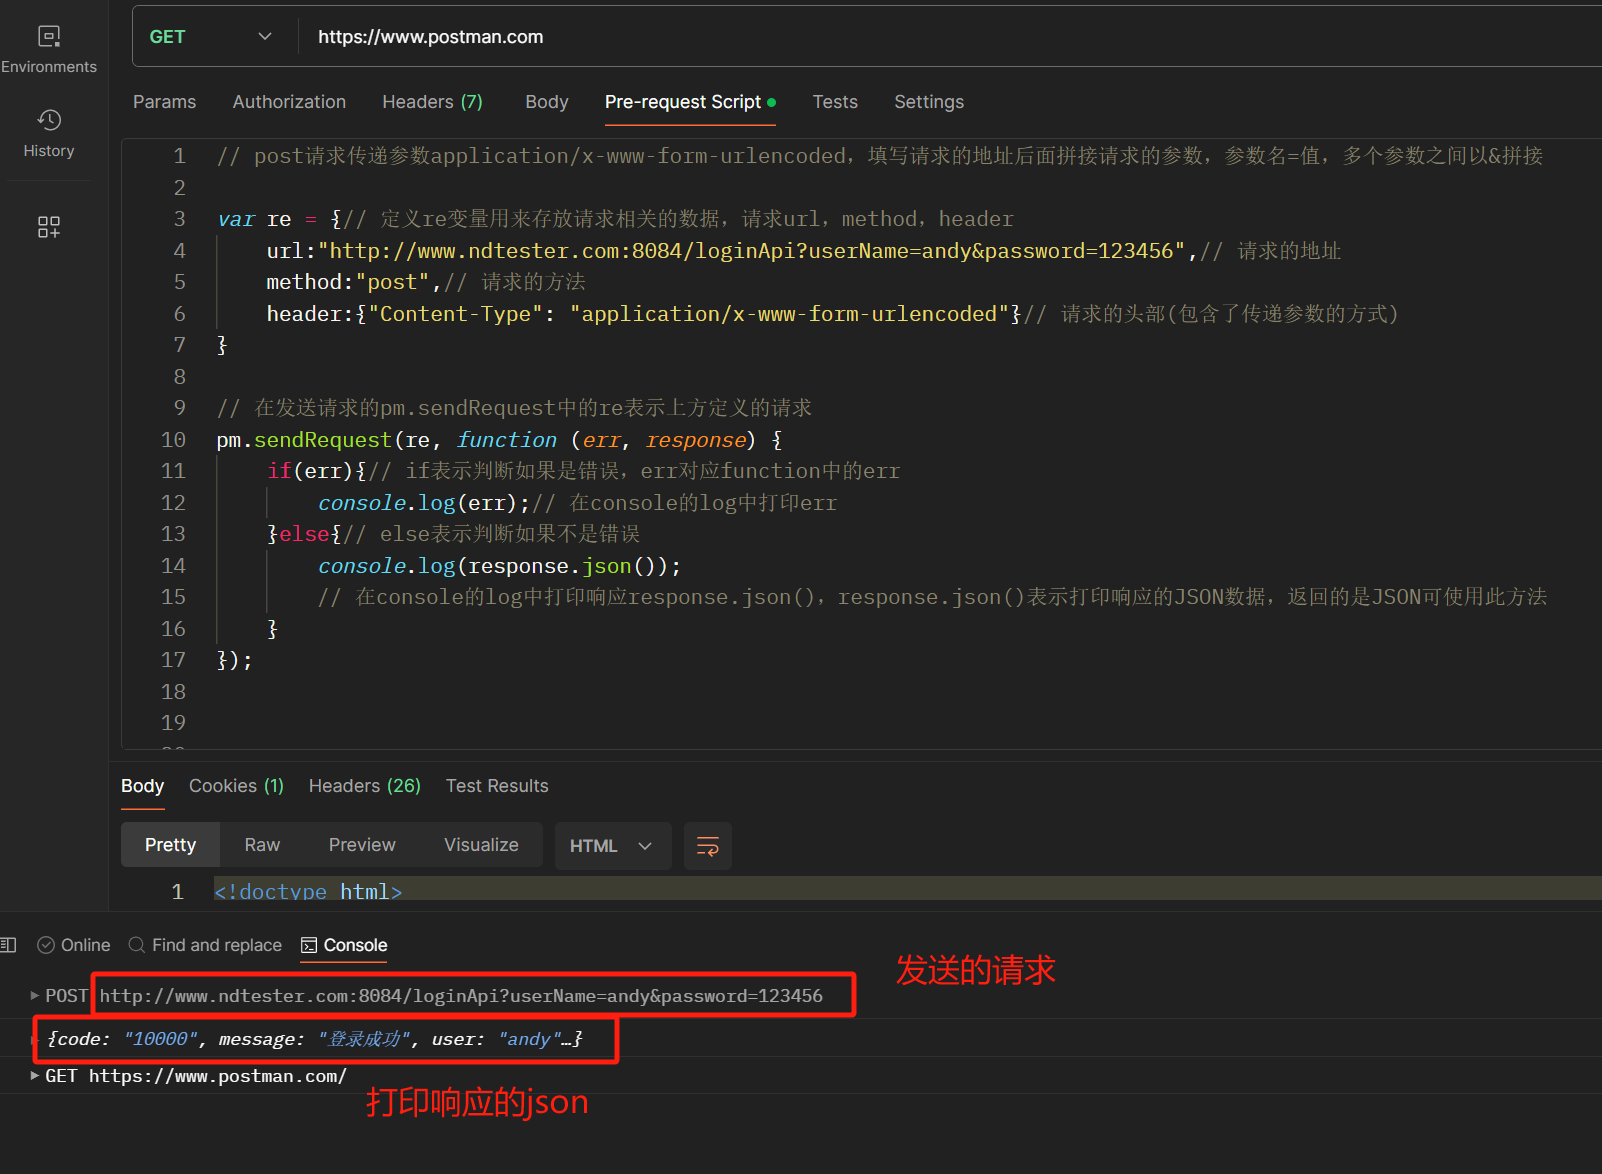The height and width of the screenshot is (1174, 1602).
Task: Switch to the Tests tab
Action: [x=835, y=102]
